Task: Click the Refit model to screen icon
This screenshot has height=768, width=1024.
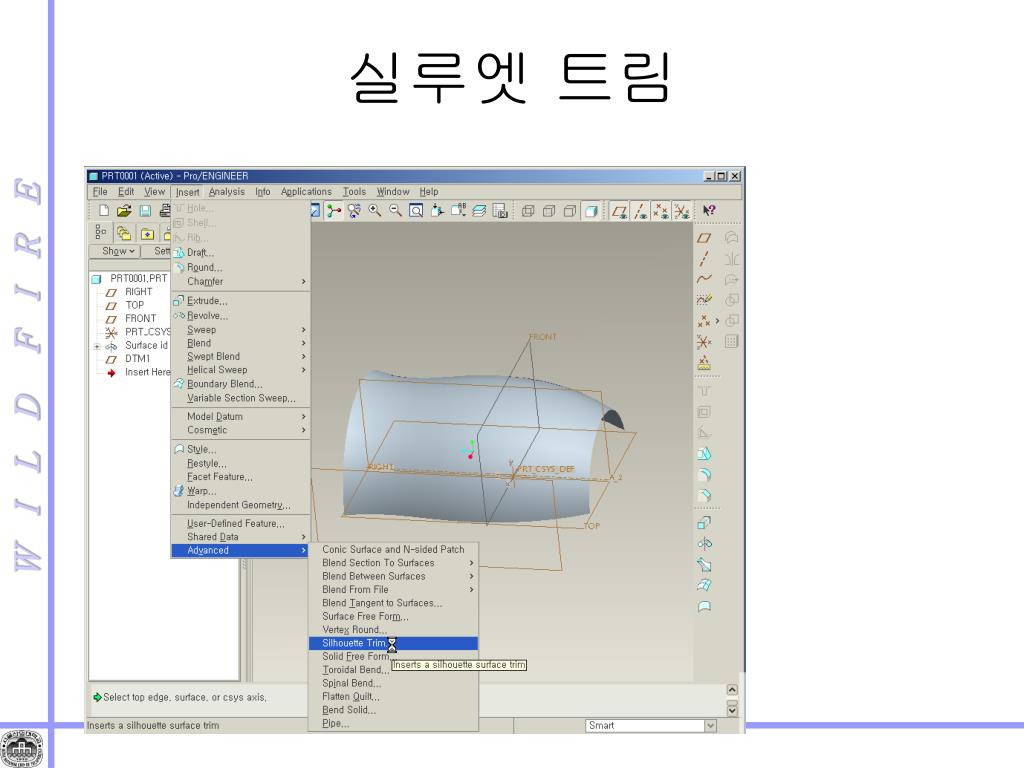Action: click(x=416, y=210)
